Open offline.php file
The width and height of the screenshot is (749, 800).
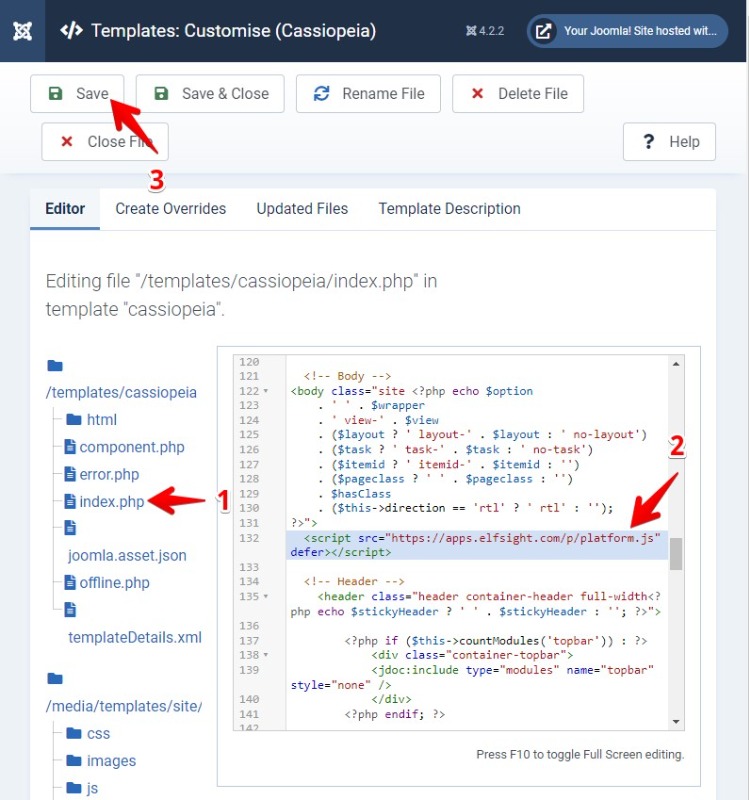(114, 583)
